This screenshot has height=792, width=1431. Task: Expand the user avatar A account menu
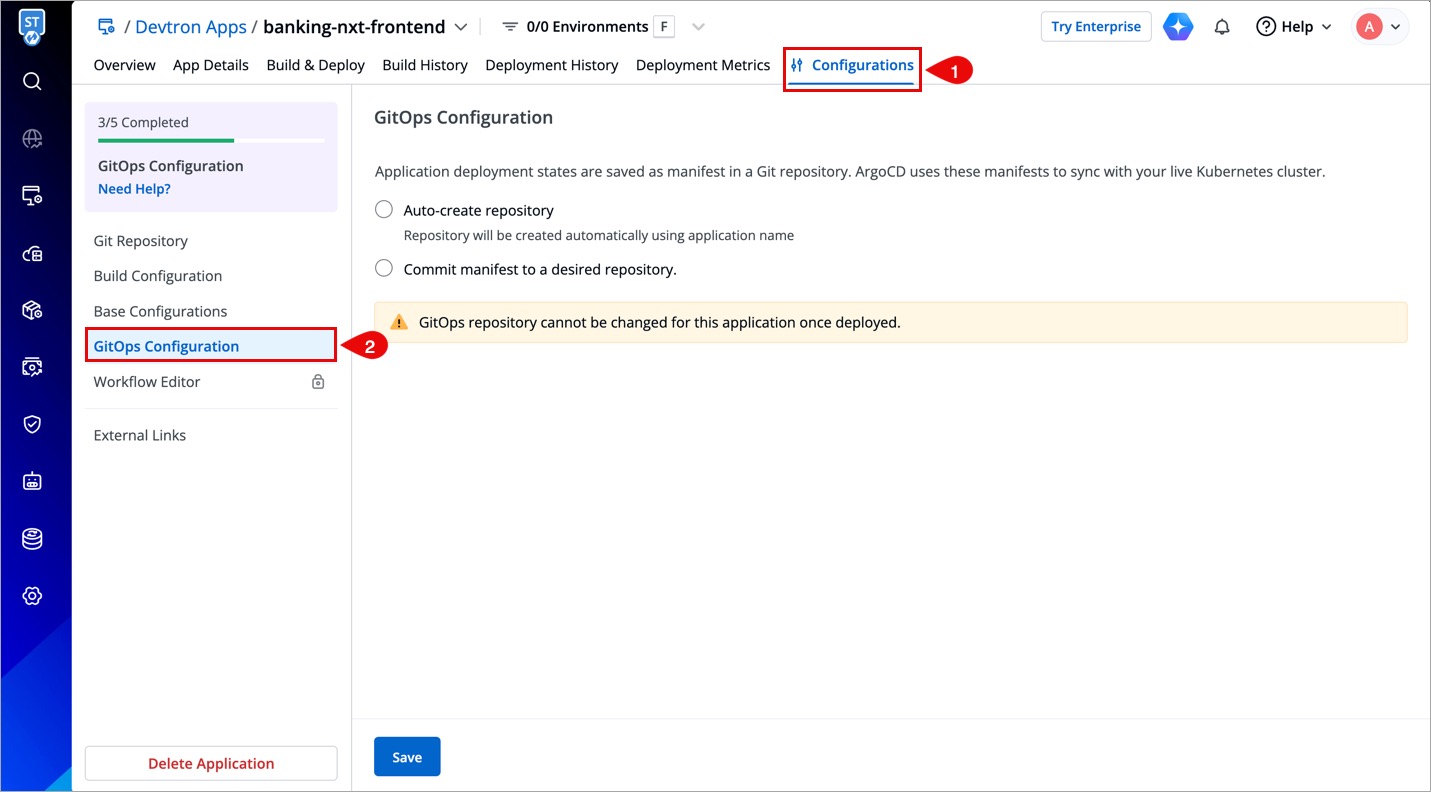tap(1381, 27)
